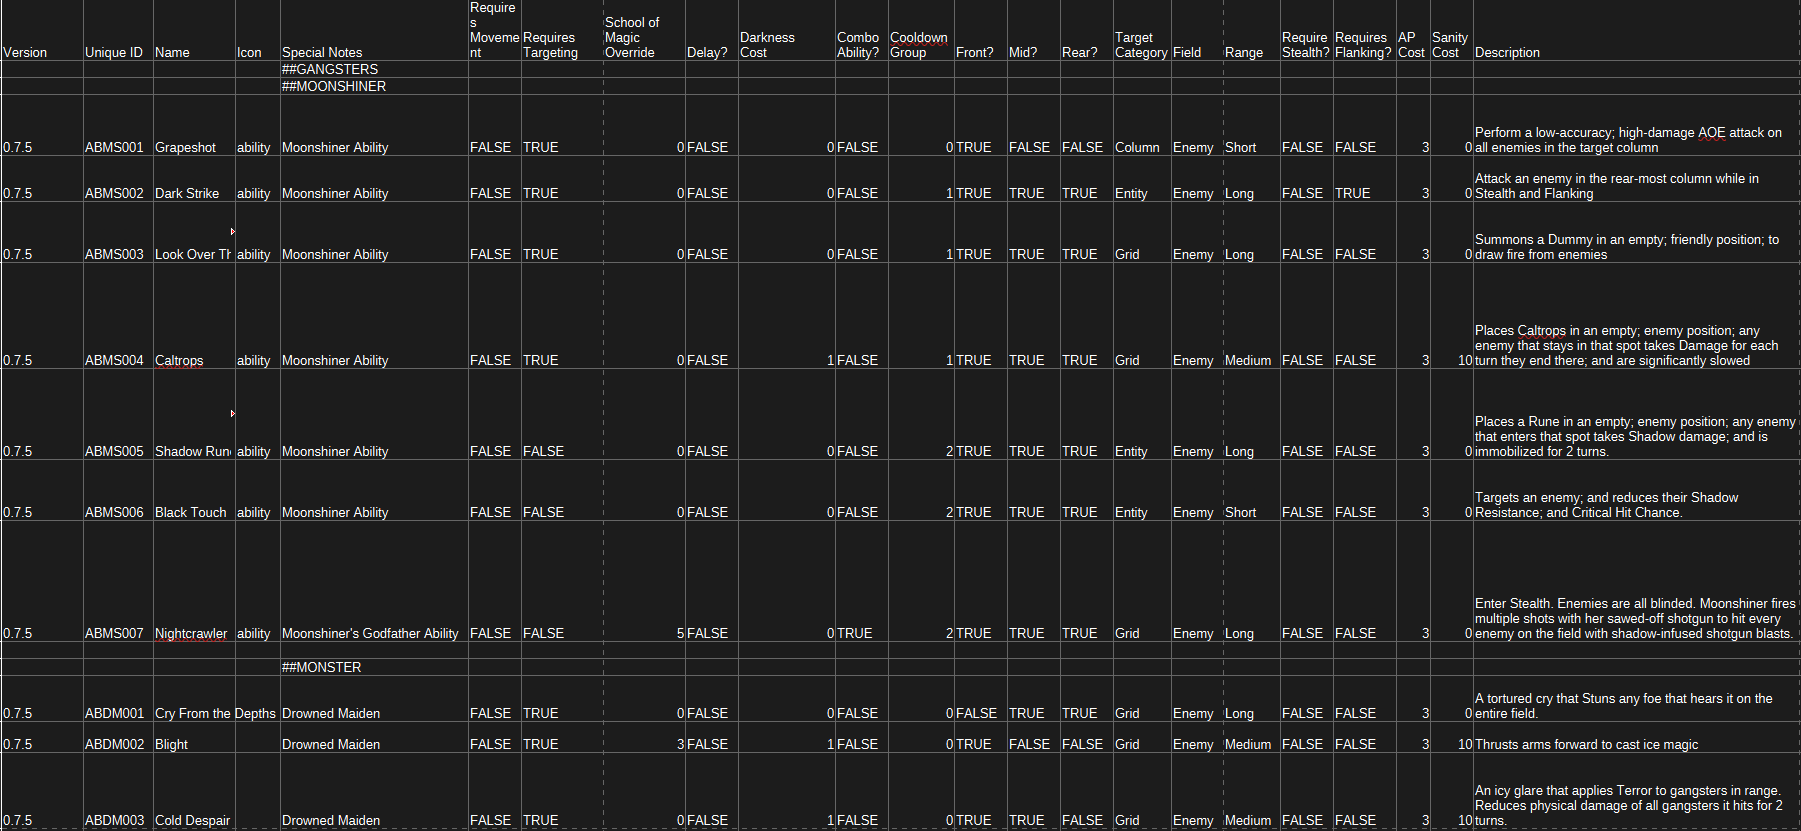Viewport: 1801px width, 831px height.
Task: Select the Cry From the Depths cell
Action: point(215,713)
